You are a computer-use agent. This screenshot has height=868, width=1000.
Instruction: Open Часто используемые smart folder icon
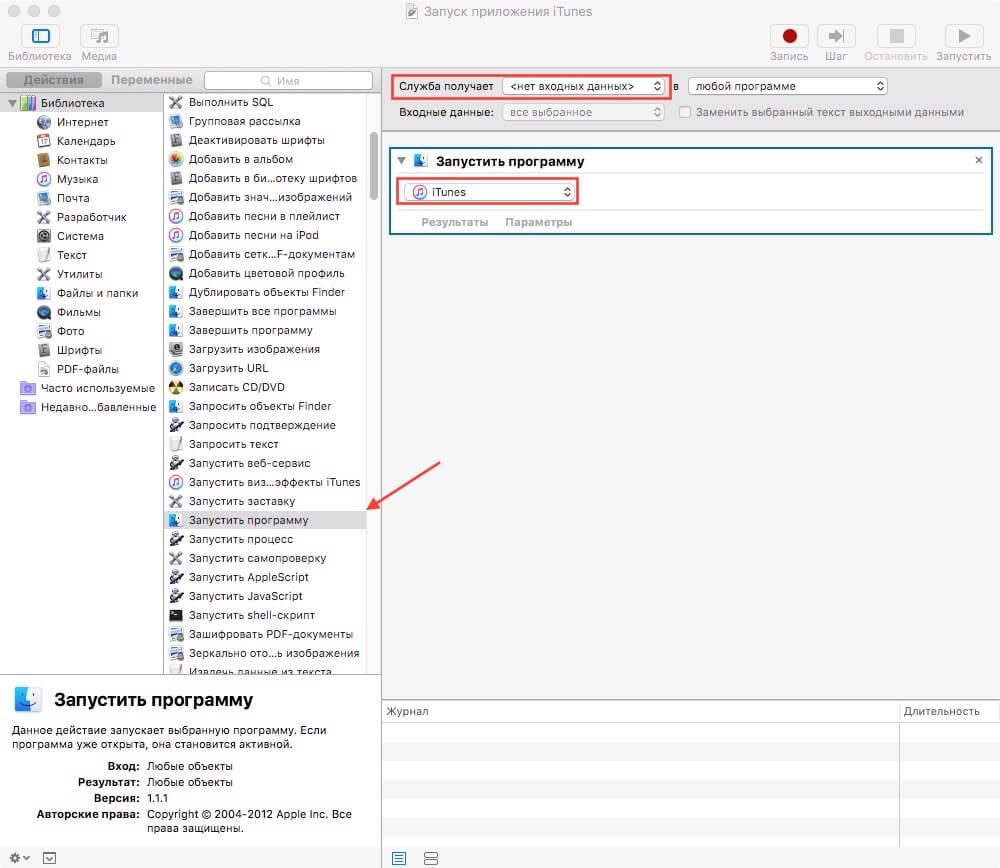[x=28, y=388]
